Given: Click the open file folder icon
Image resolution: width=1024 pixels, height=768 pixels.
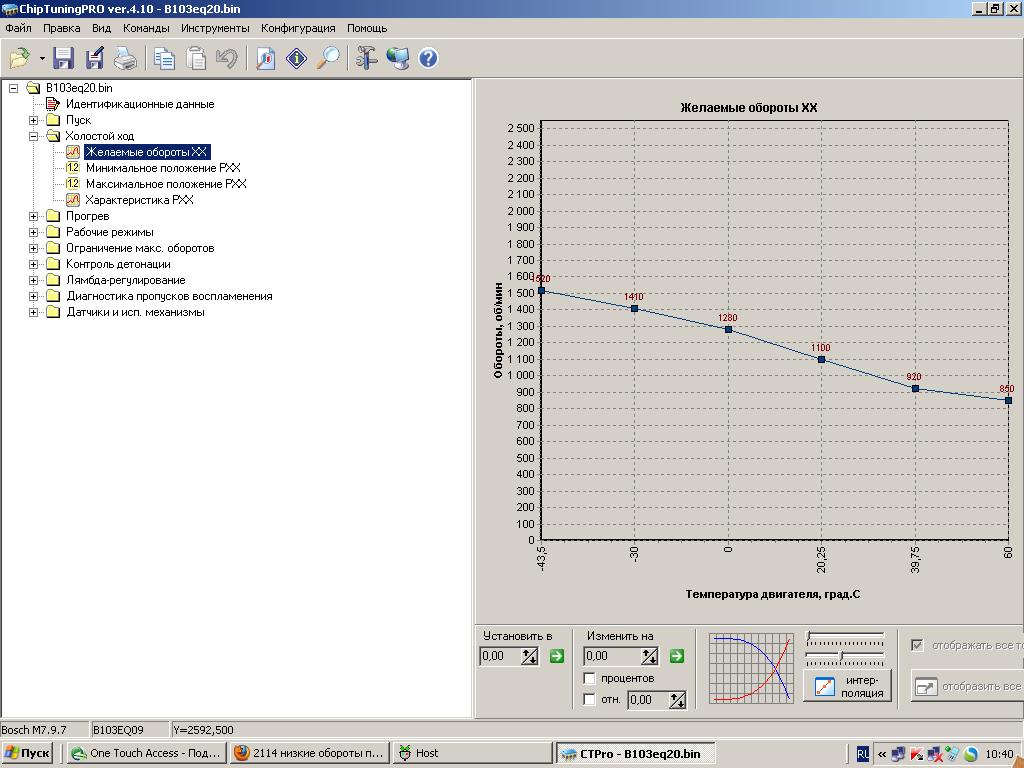Looking at the screenshot, I should [x=19, y=59].
